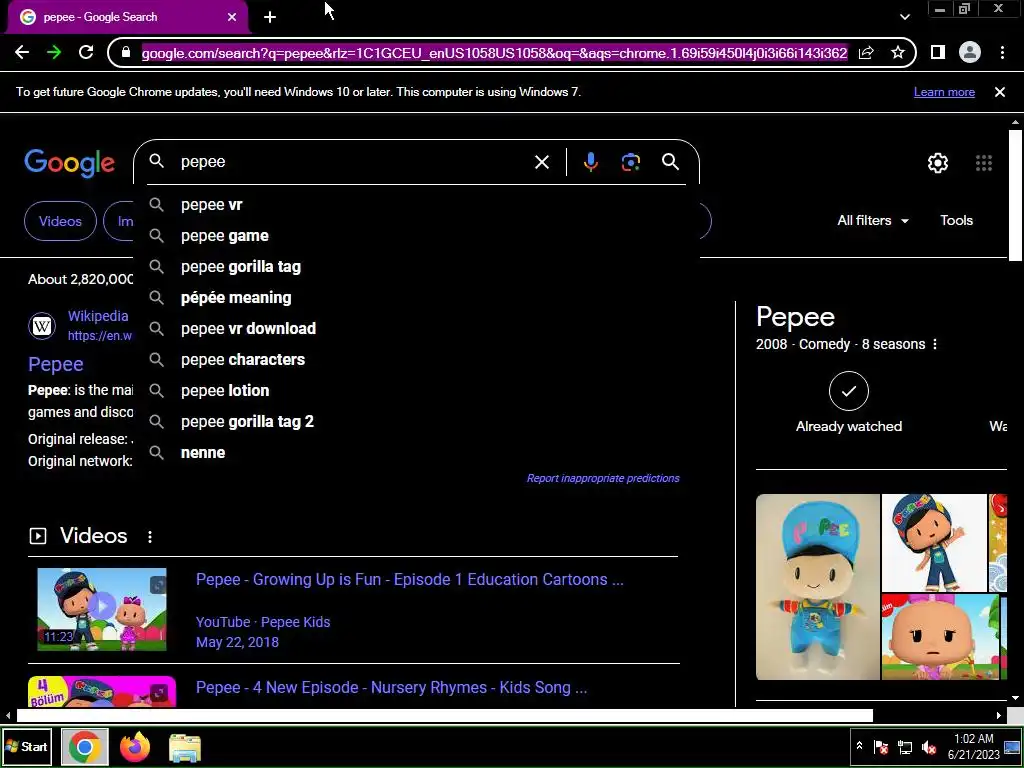Open Firefox from the taskbar
This screenshot has width=1024, height=768.
coord(135,747)
